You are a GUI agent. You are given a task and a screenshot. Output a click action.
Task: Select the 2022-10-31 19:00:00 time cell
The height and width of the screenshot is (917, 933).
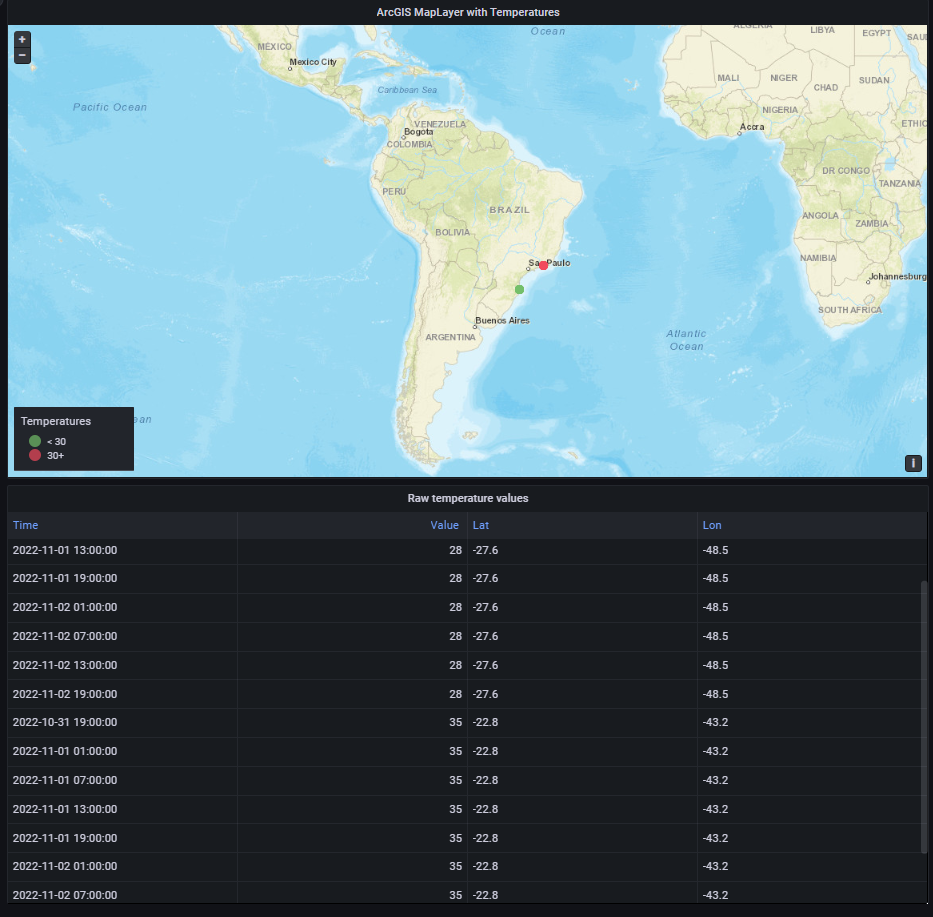[65, 722]
